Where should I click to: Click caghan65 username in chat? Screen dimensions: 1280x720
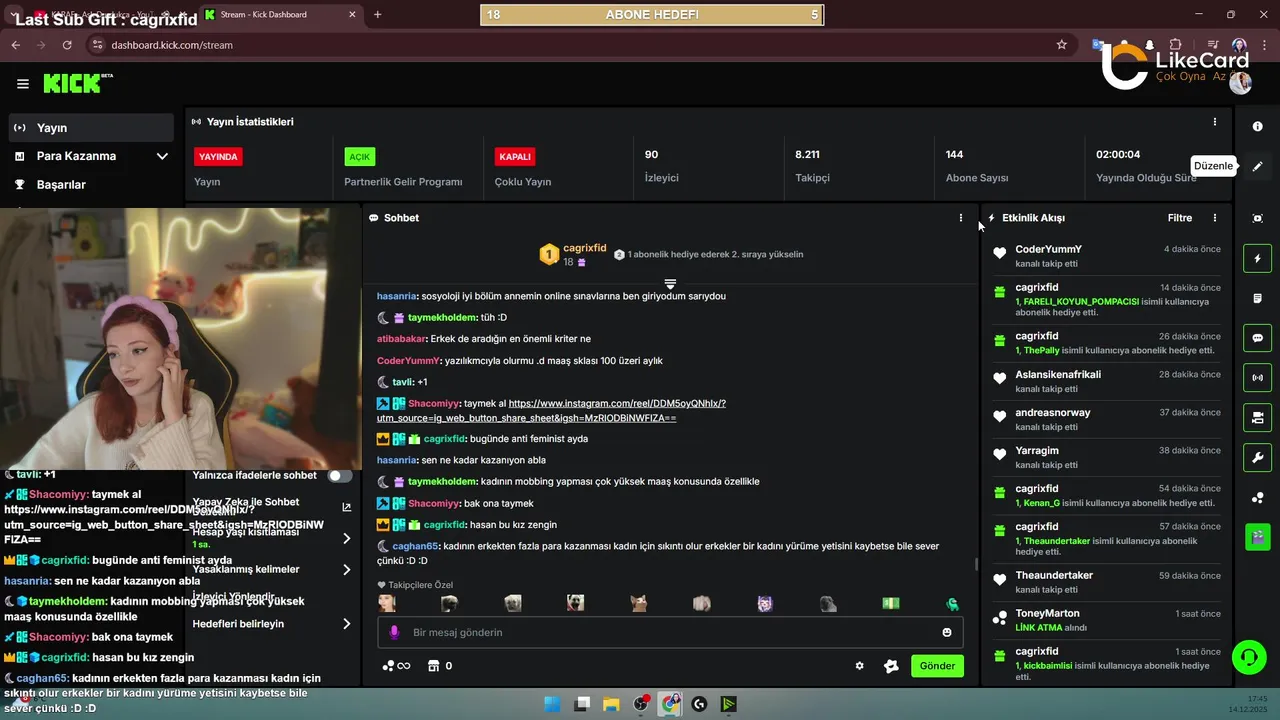coord(416,546)
